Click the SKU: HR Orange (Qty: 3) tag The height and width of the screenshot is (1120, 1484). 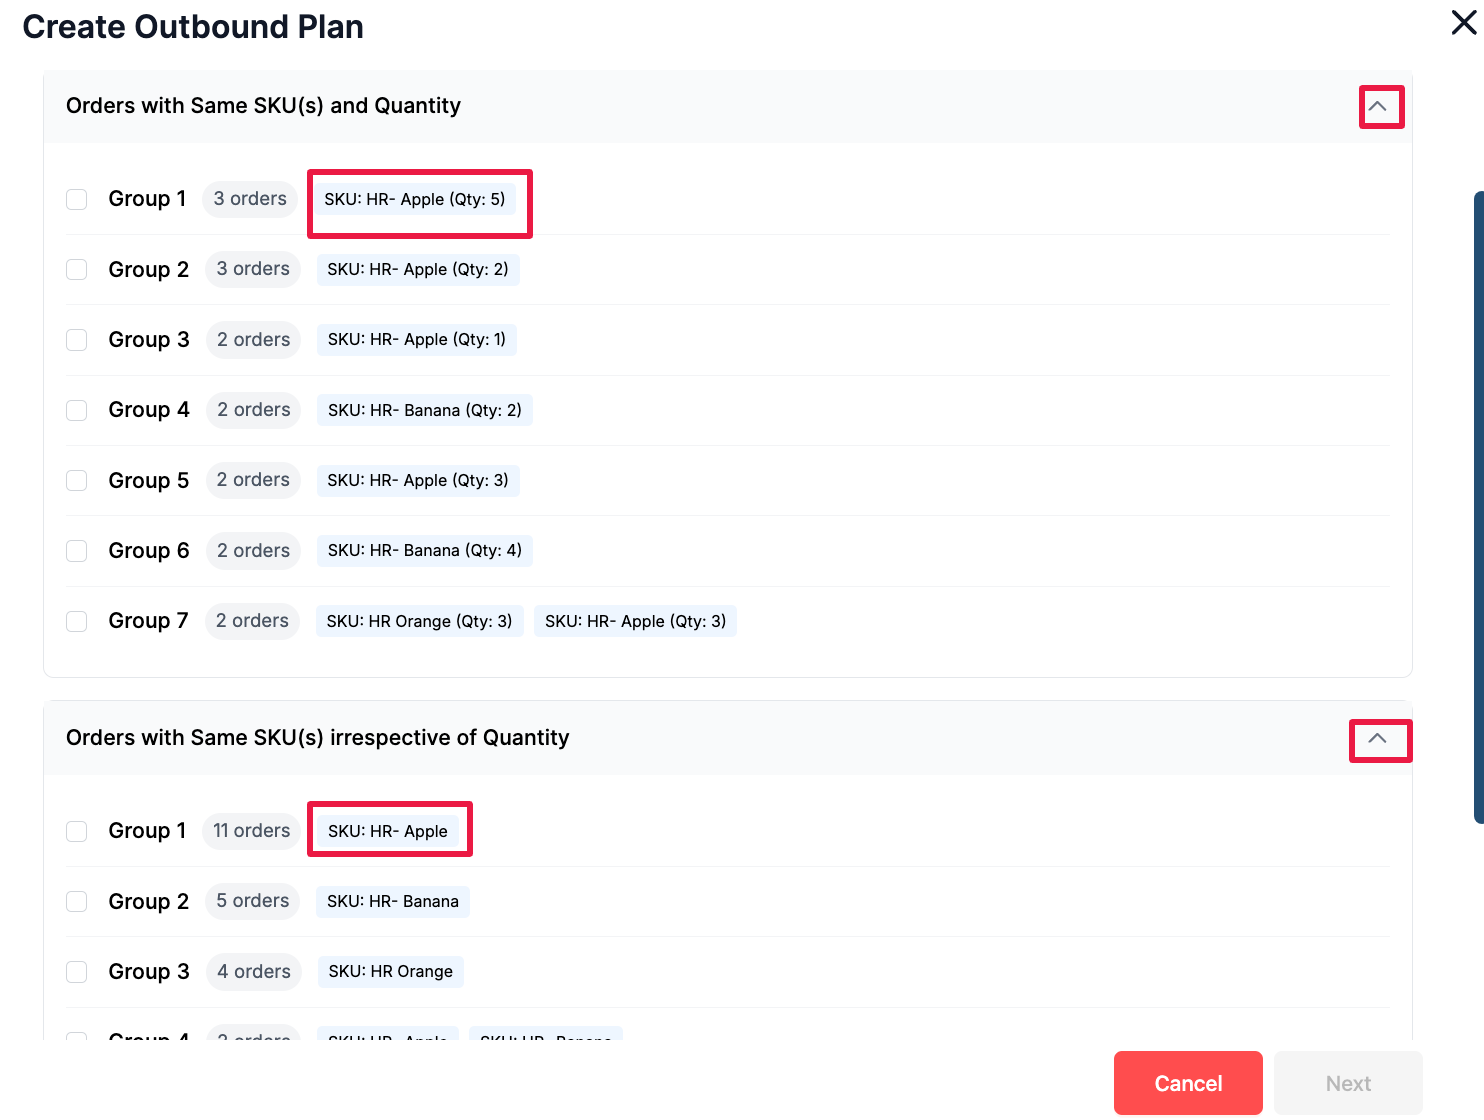point(419,621)
